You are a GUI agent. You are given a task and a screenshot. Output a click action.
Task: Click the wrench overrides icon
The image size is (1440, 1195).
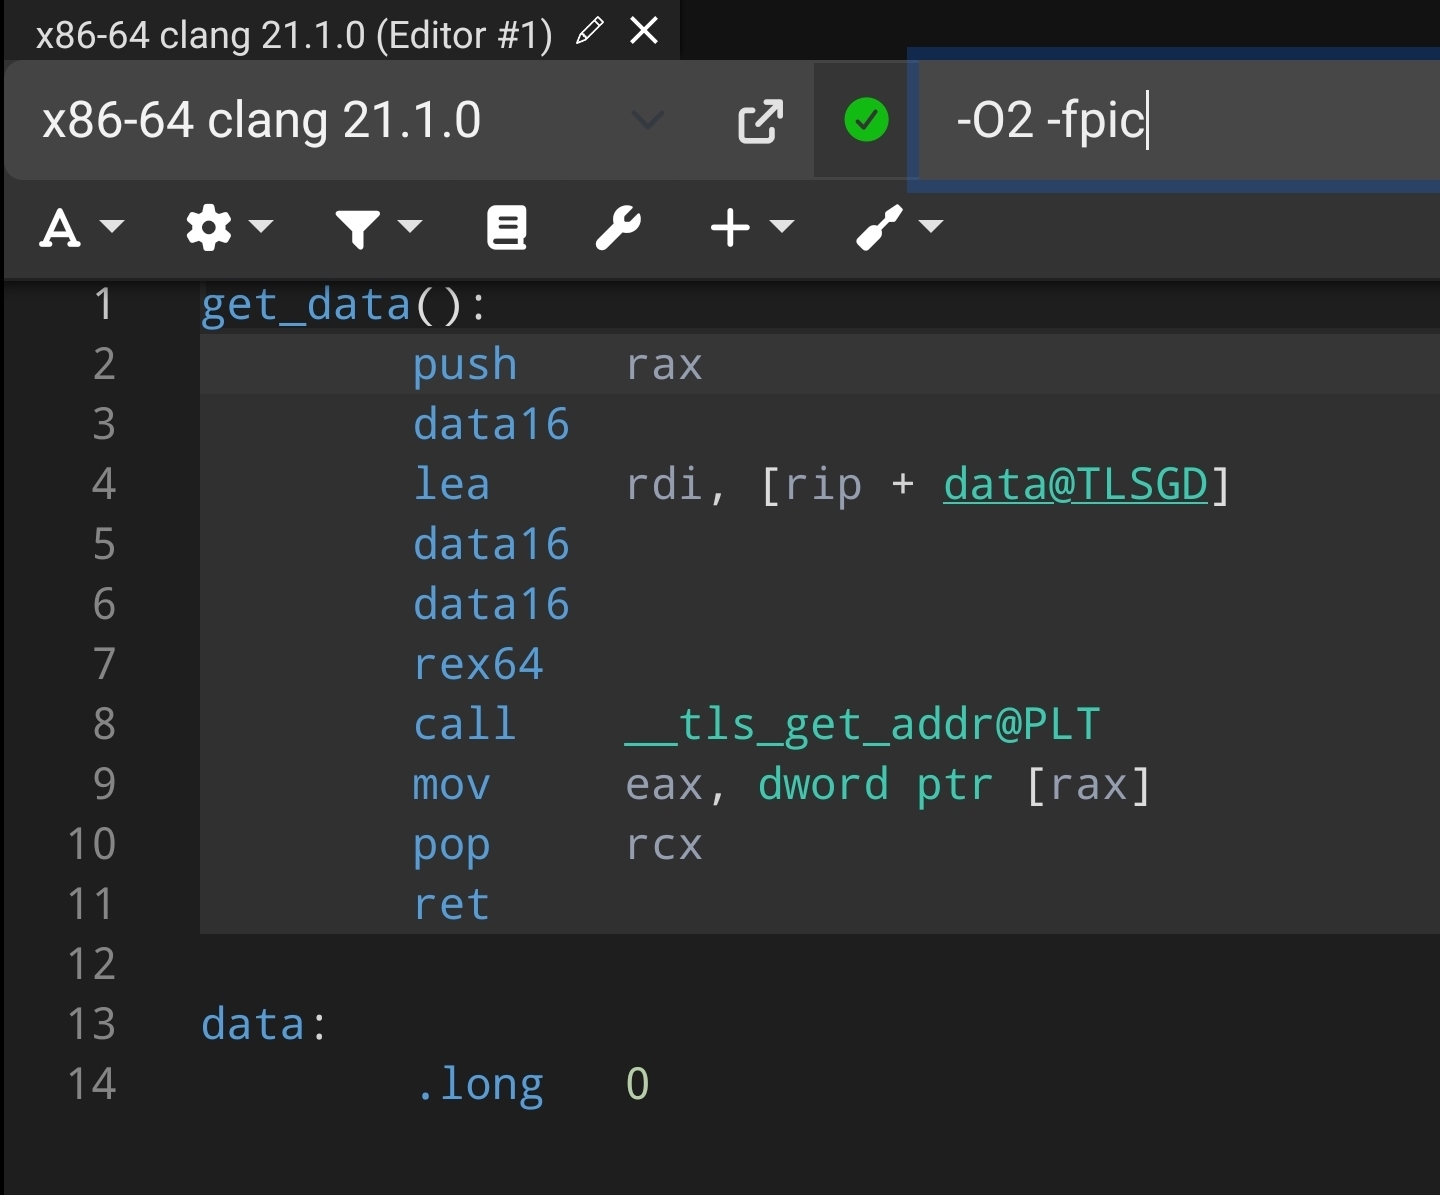[619, 228]
